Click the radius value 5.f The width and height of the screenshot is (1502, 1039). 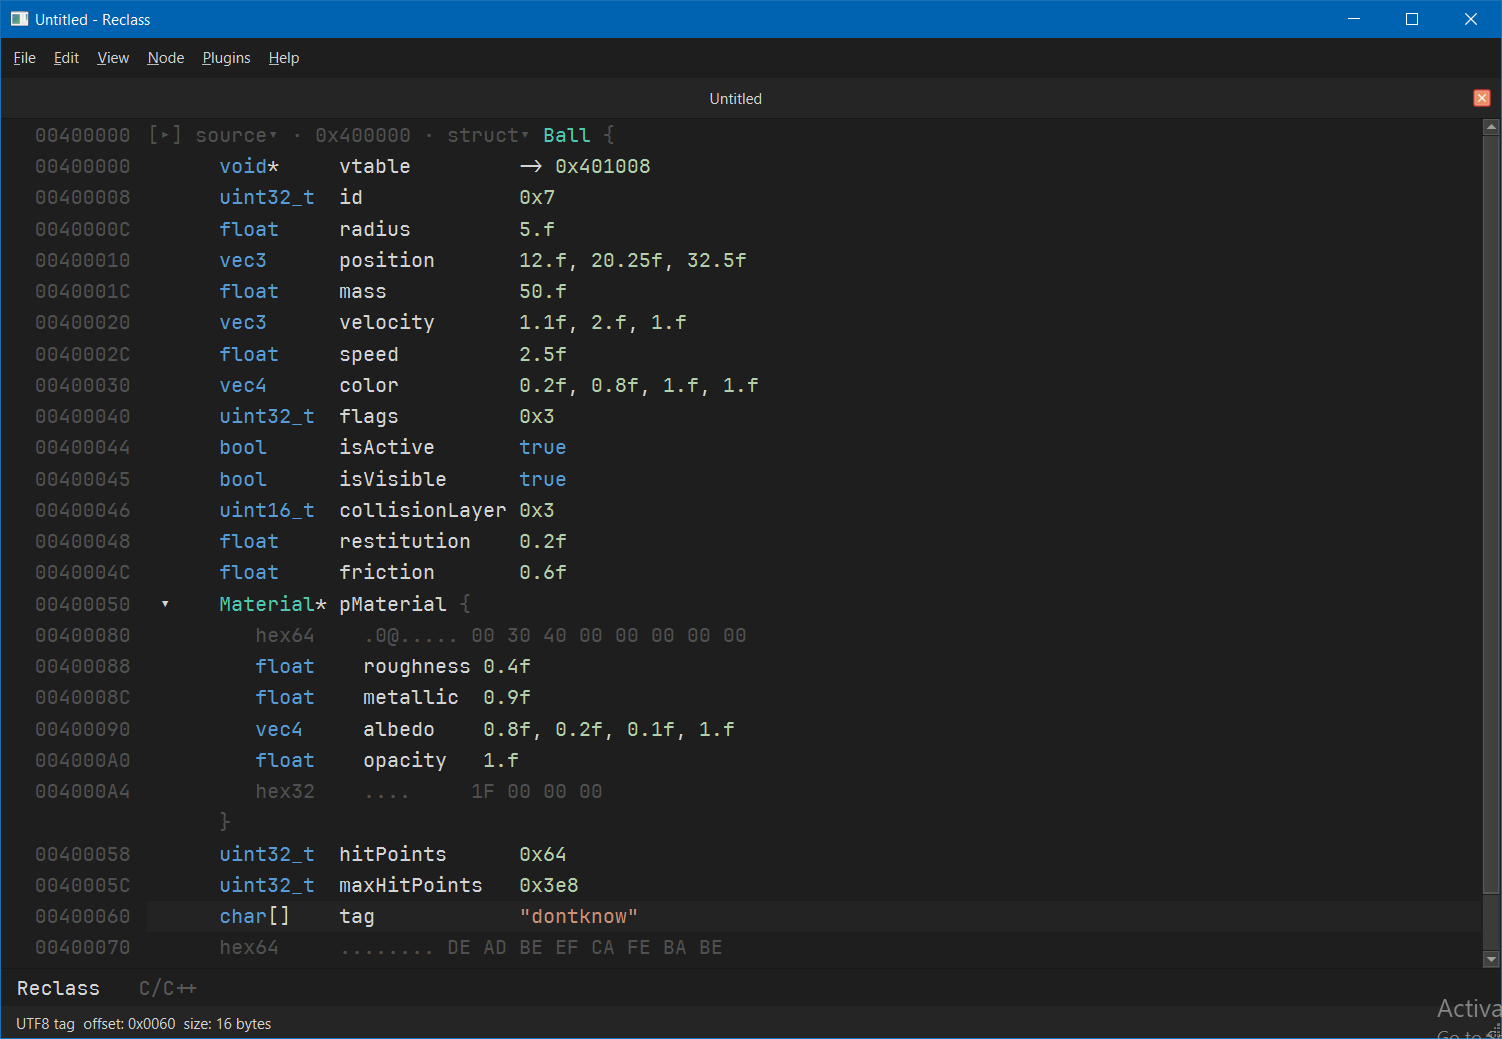[x=537, y=229]
